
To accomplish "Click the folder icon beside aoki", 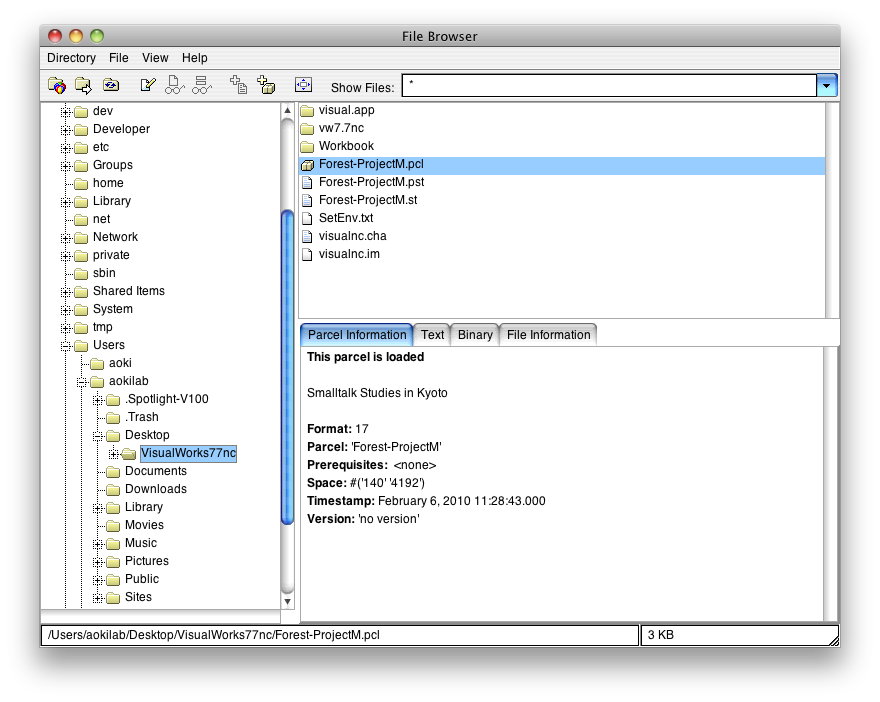I will (98, 364).
